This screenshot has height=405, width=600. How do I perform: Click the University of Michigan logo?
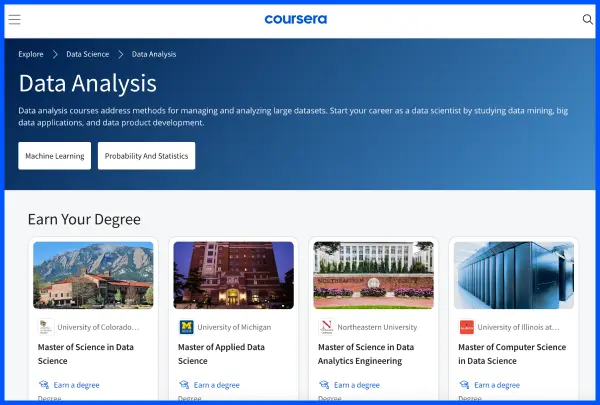186,327
